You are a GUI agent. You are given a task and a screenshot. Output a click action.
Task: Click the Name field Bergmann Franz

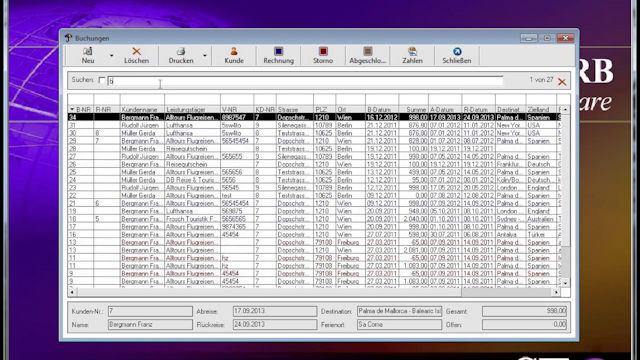click(150, 324)
